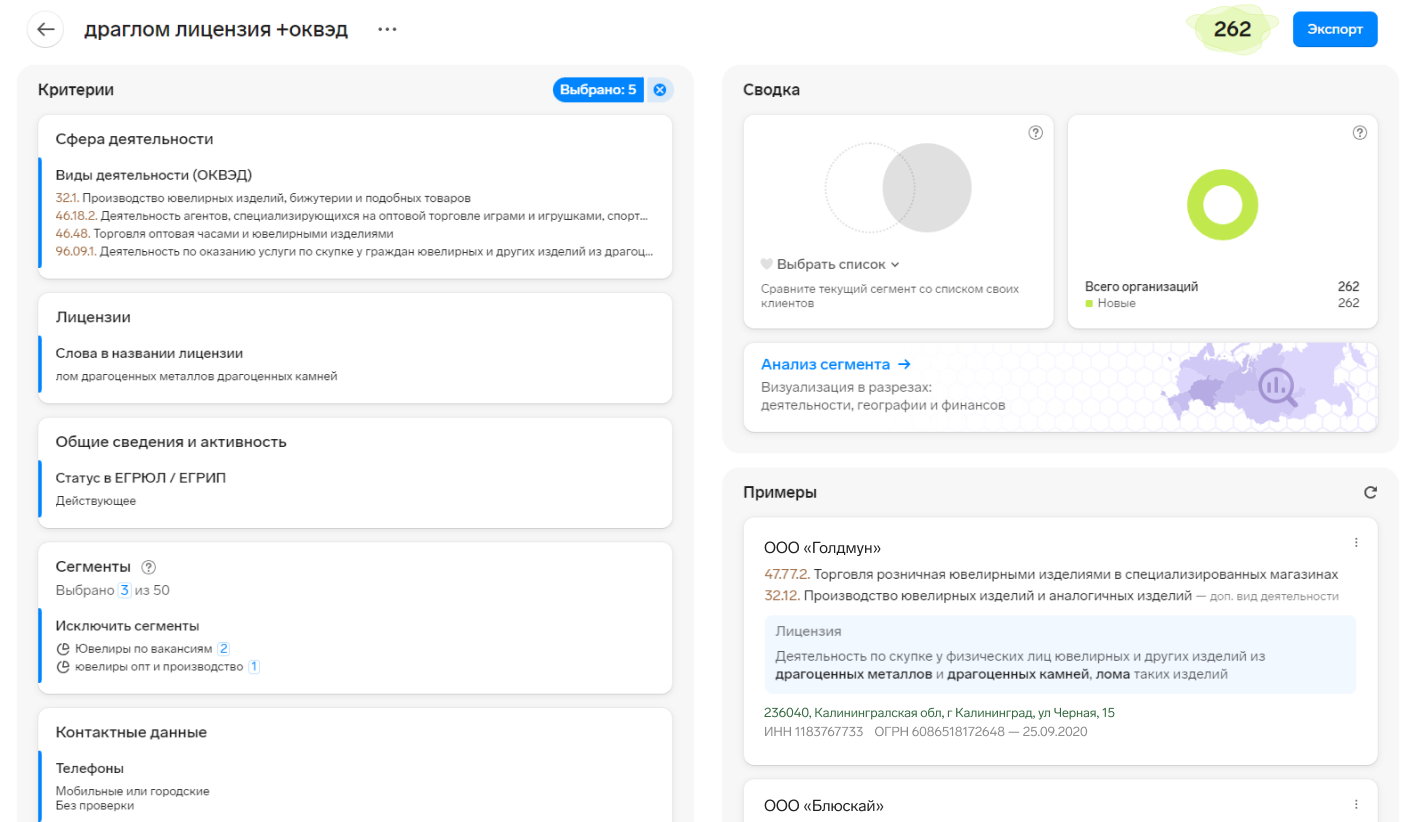
Task: Open the Статус в ЕГРЮЛ / ЕГРИП criterion
Action: (141, 478)
